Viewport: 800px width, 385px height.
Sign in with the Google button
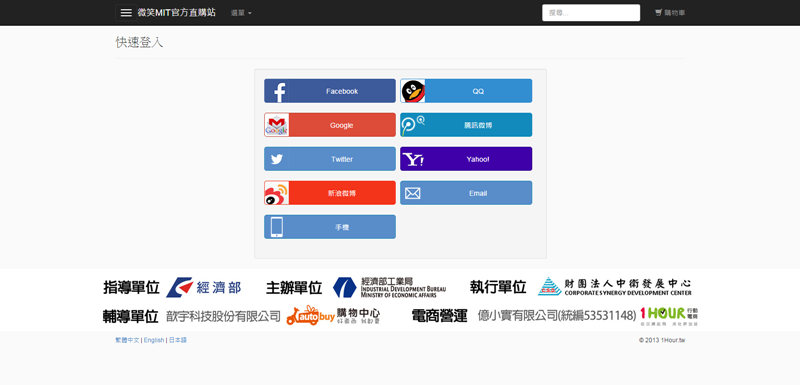click(330, 125)
